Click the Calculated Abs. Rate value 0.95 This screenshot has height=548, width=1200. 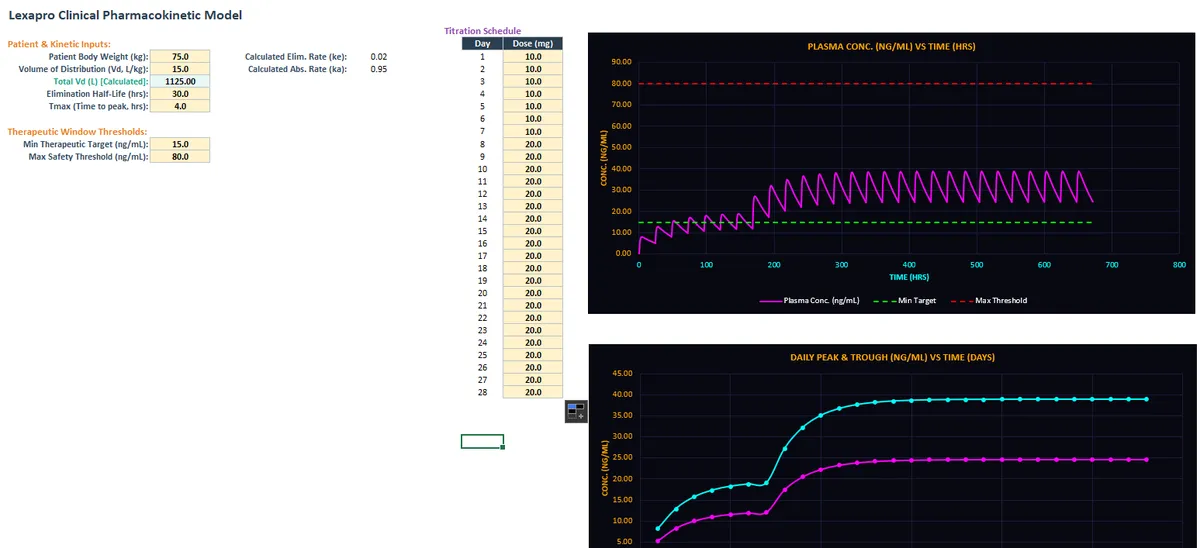point(379,69)
